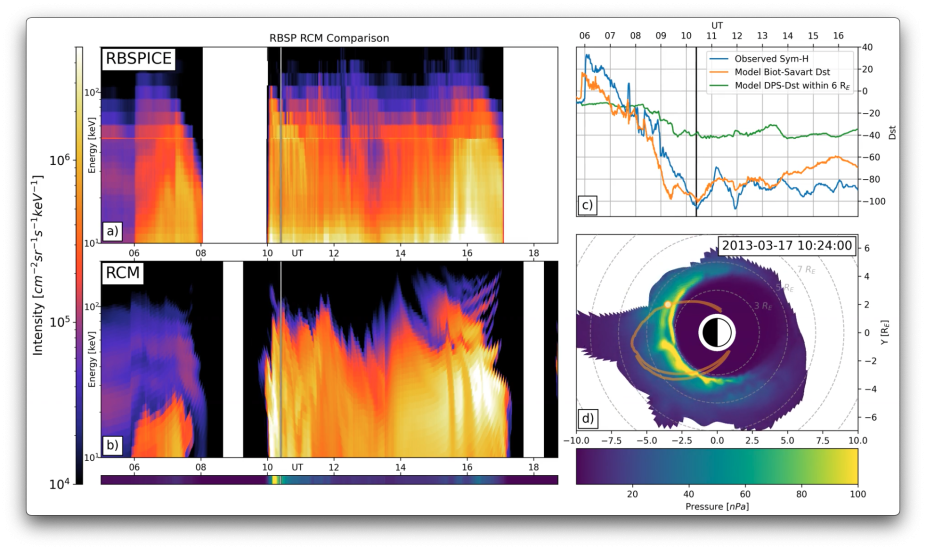Click the panel label b) in RCM plot
926x550 pixels.
click(x=112, y=446)
